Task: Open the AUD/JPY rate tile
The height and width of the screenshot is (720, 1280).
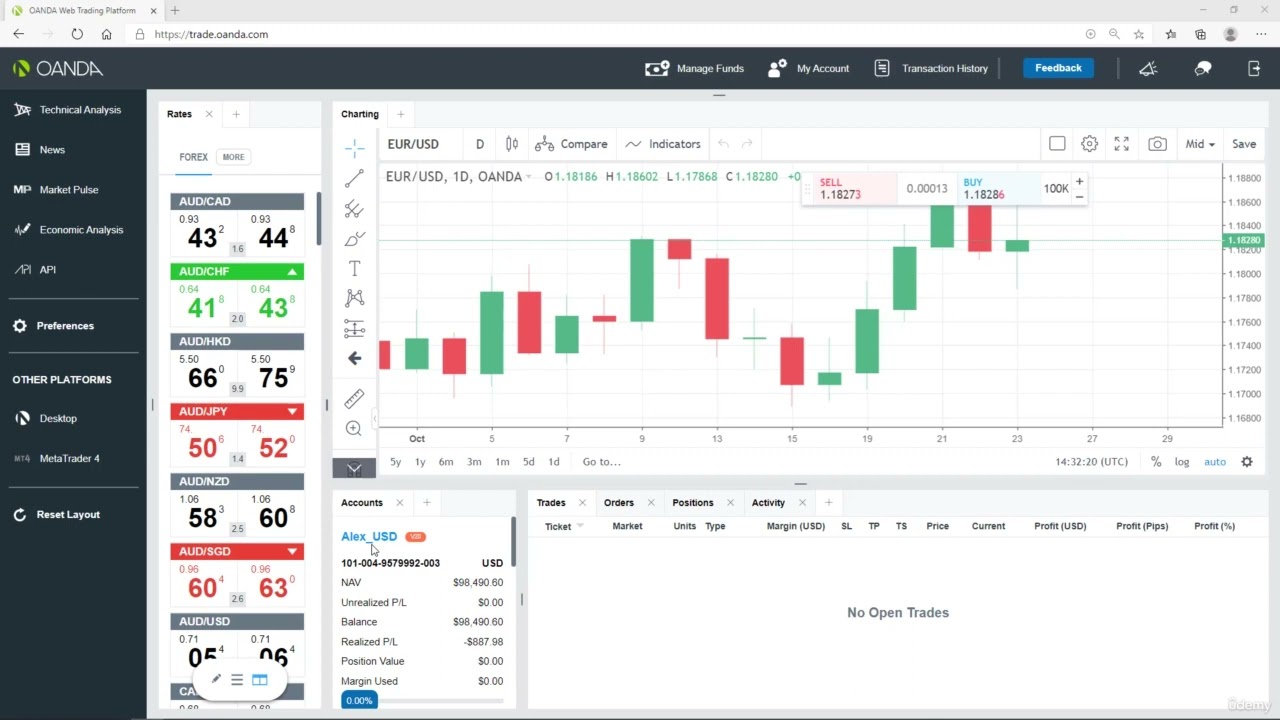Action: (x=237, y=435)
